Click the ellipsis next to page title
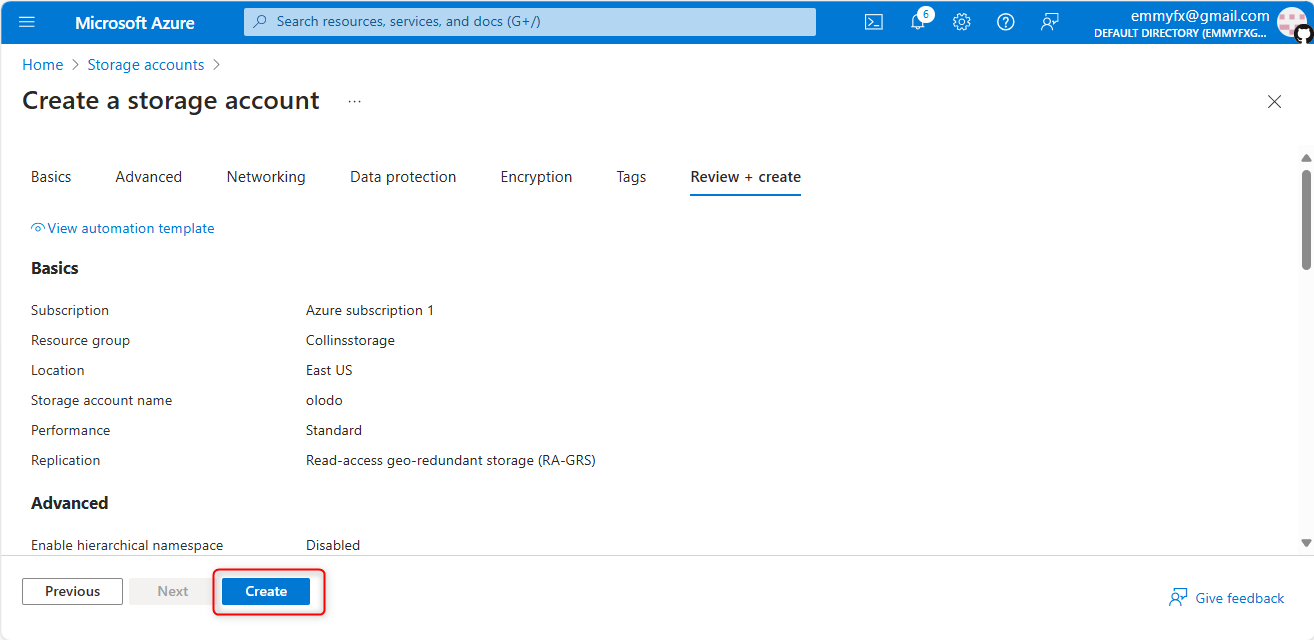This screenshot has width=1314, height=640. pyautogui.click(x=355, y=101)
